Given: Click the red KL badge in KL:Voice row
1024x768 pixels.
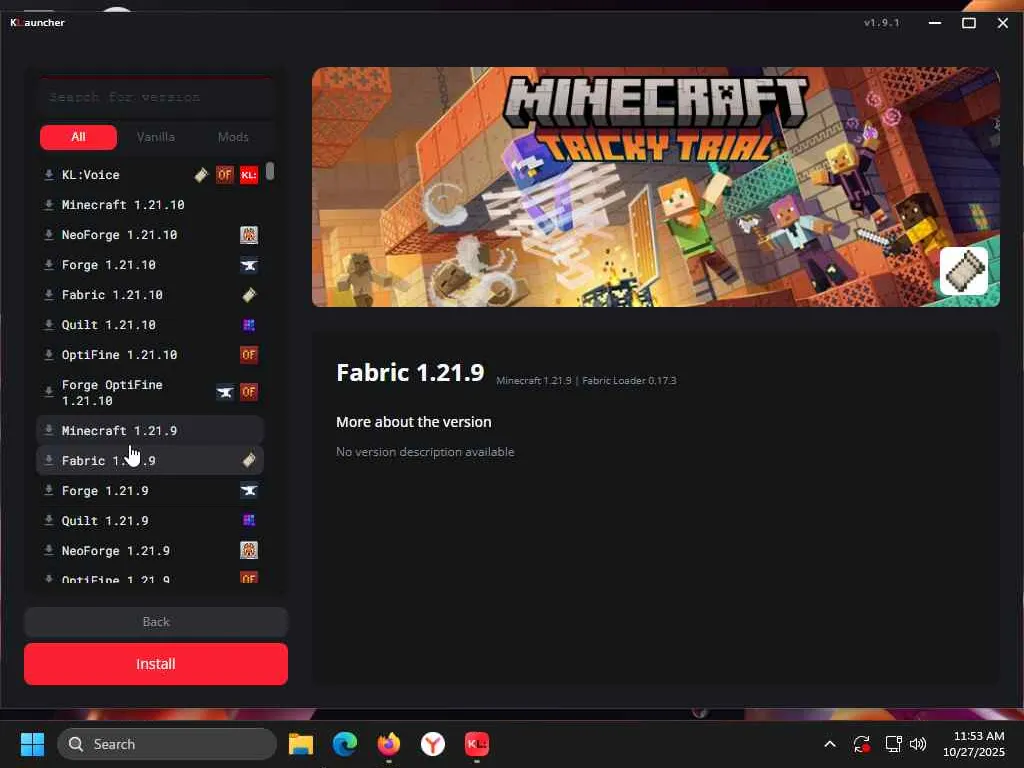Looking at the screenshot, I should coord(249,174).
